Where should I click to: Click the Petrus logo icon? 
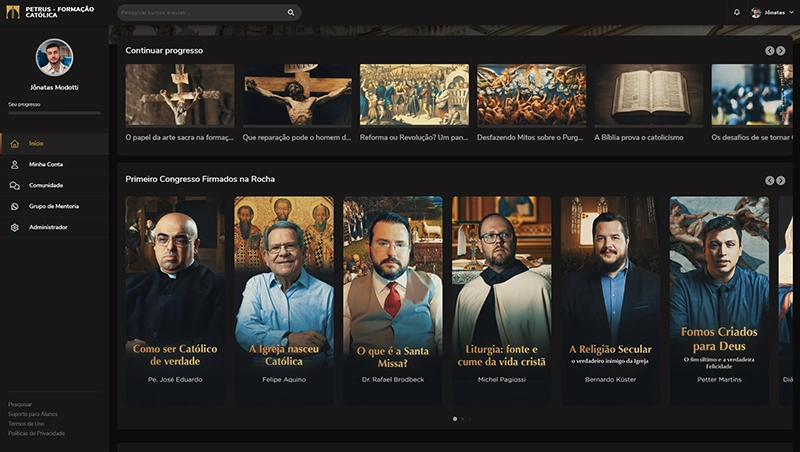pyautogui.click(x=13, y=12)
